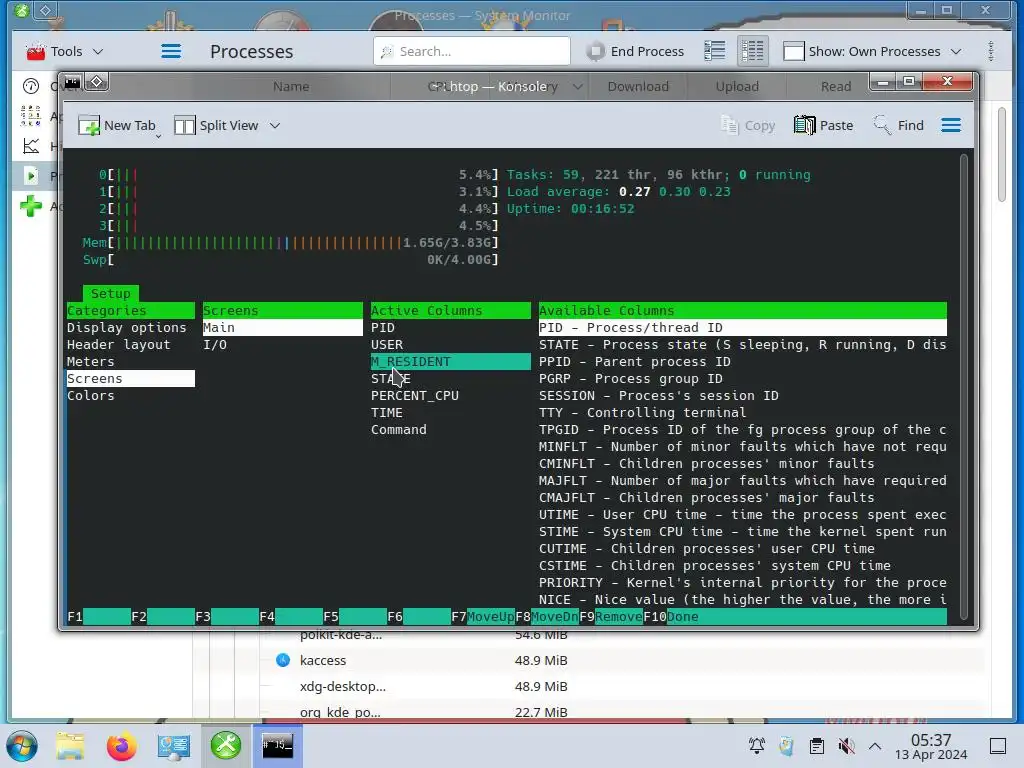Select Screens category in htop

tap(131, 379)
